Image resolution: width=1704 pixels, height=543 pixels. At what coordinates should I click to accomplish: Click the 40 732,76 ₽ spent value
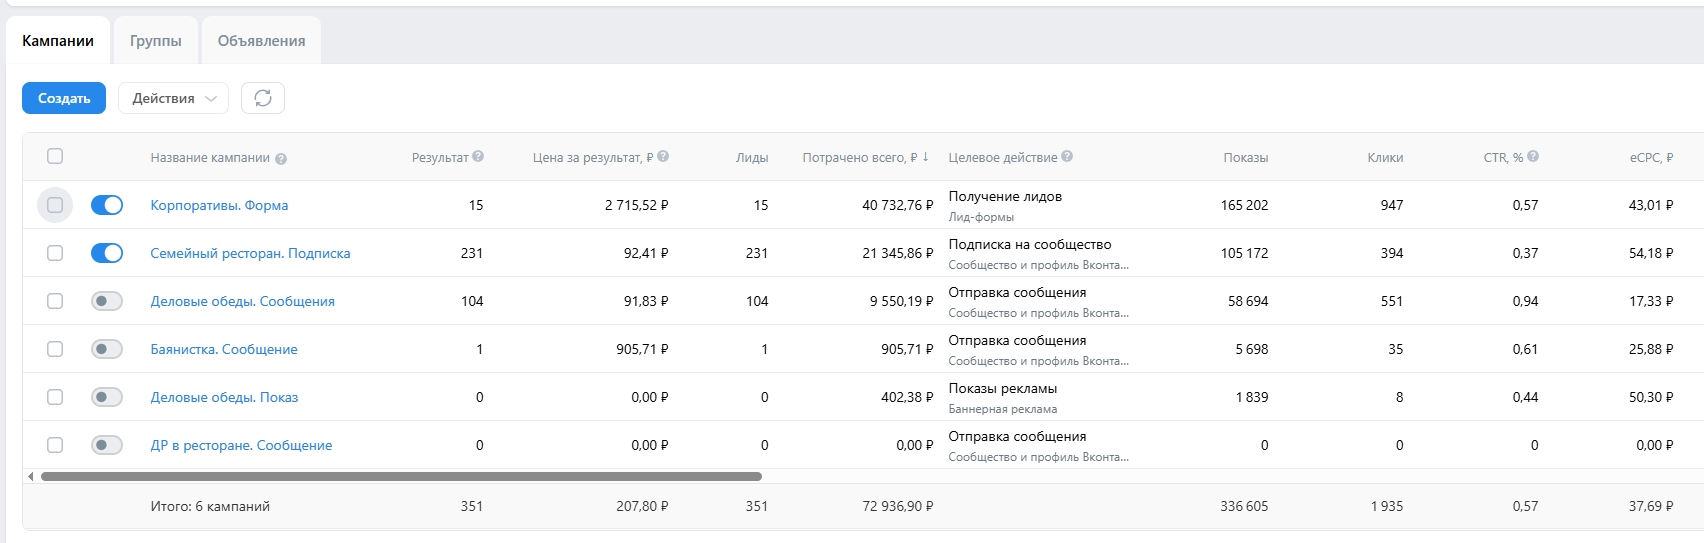(897, 205)
